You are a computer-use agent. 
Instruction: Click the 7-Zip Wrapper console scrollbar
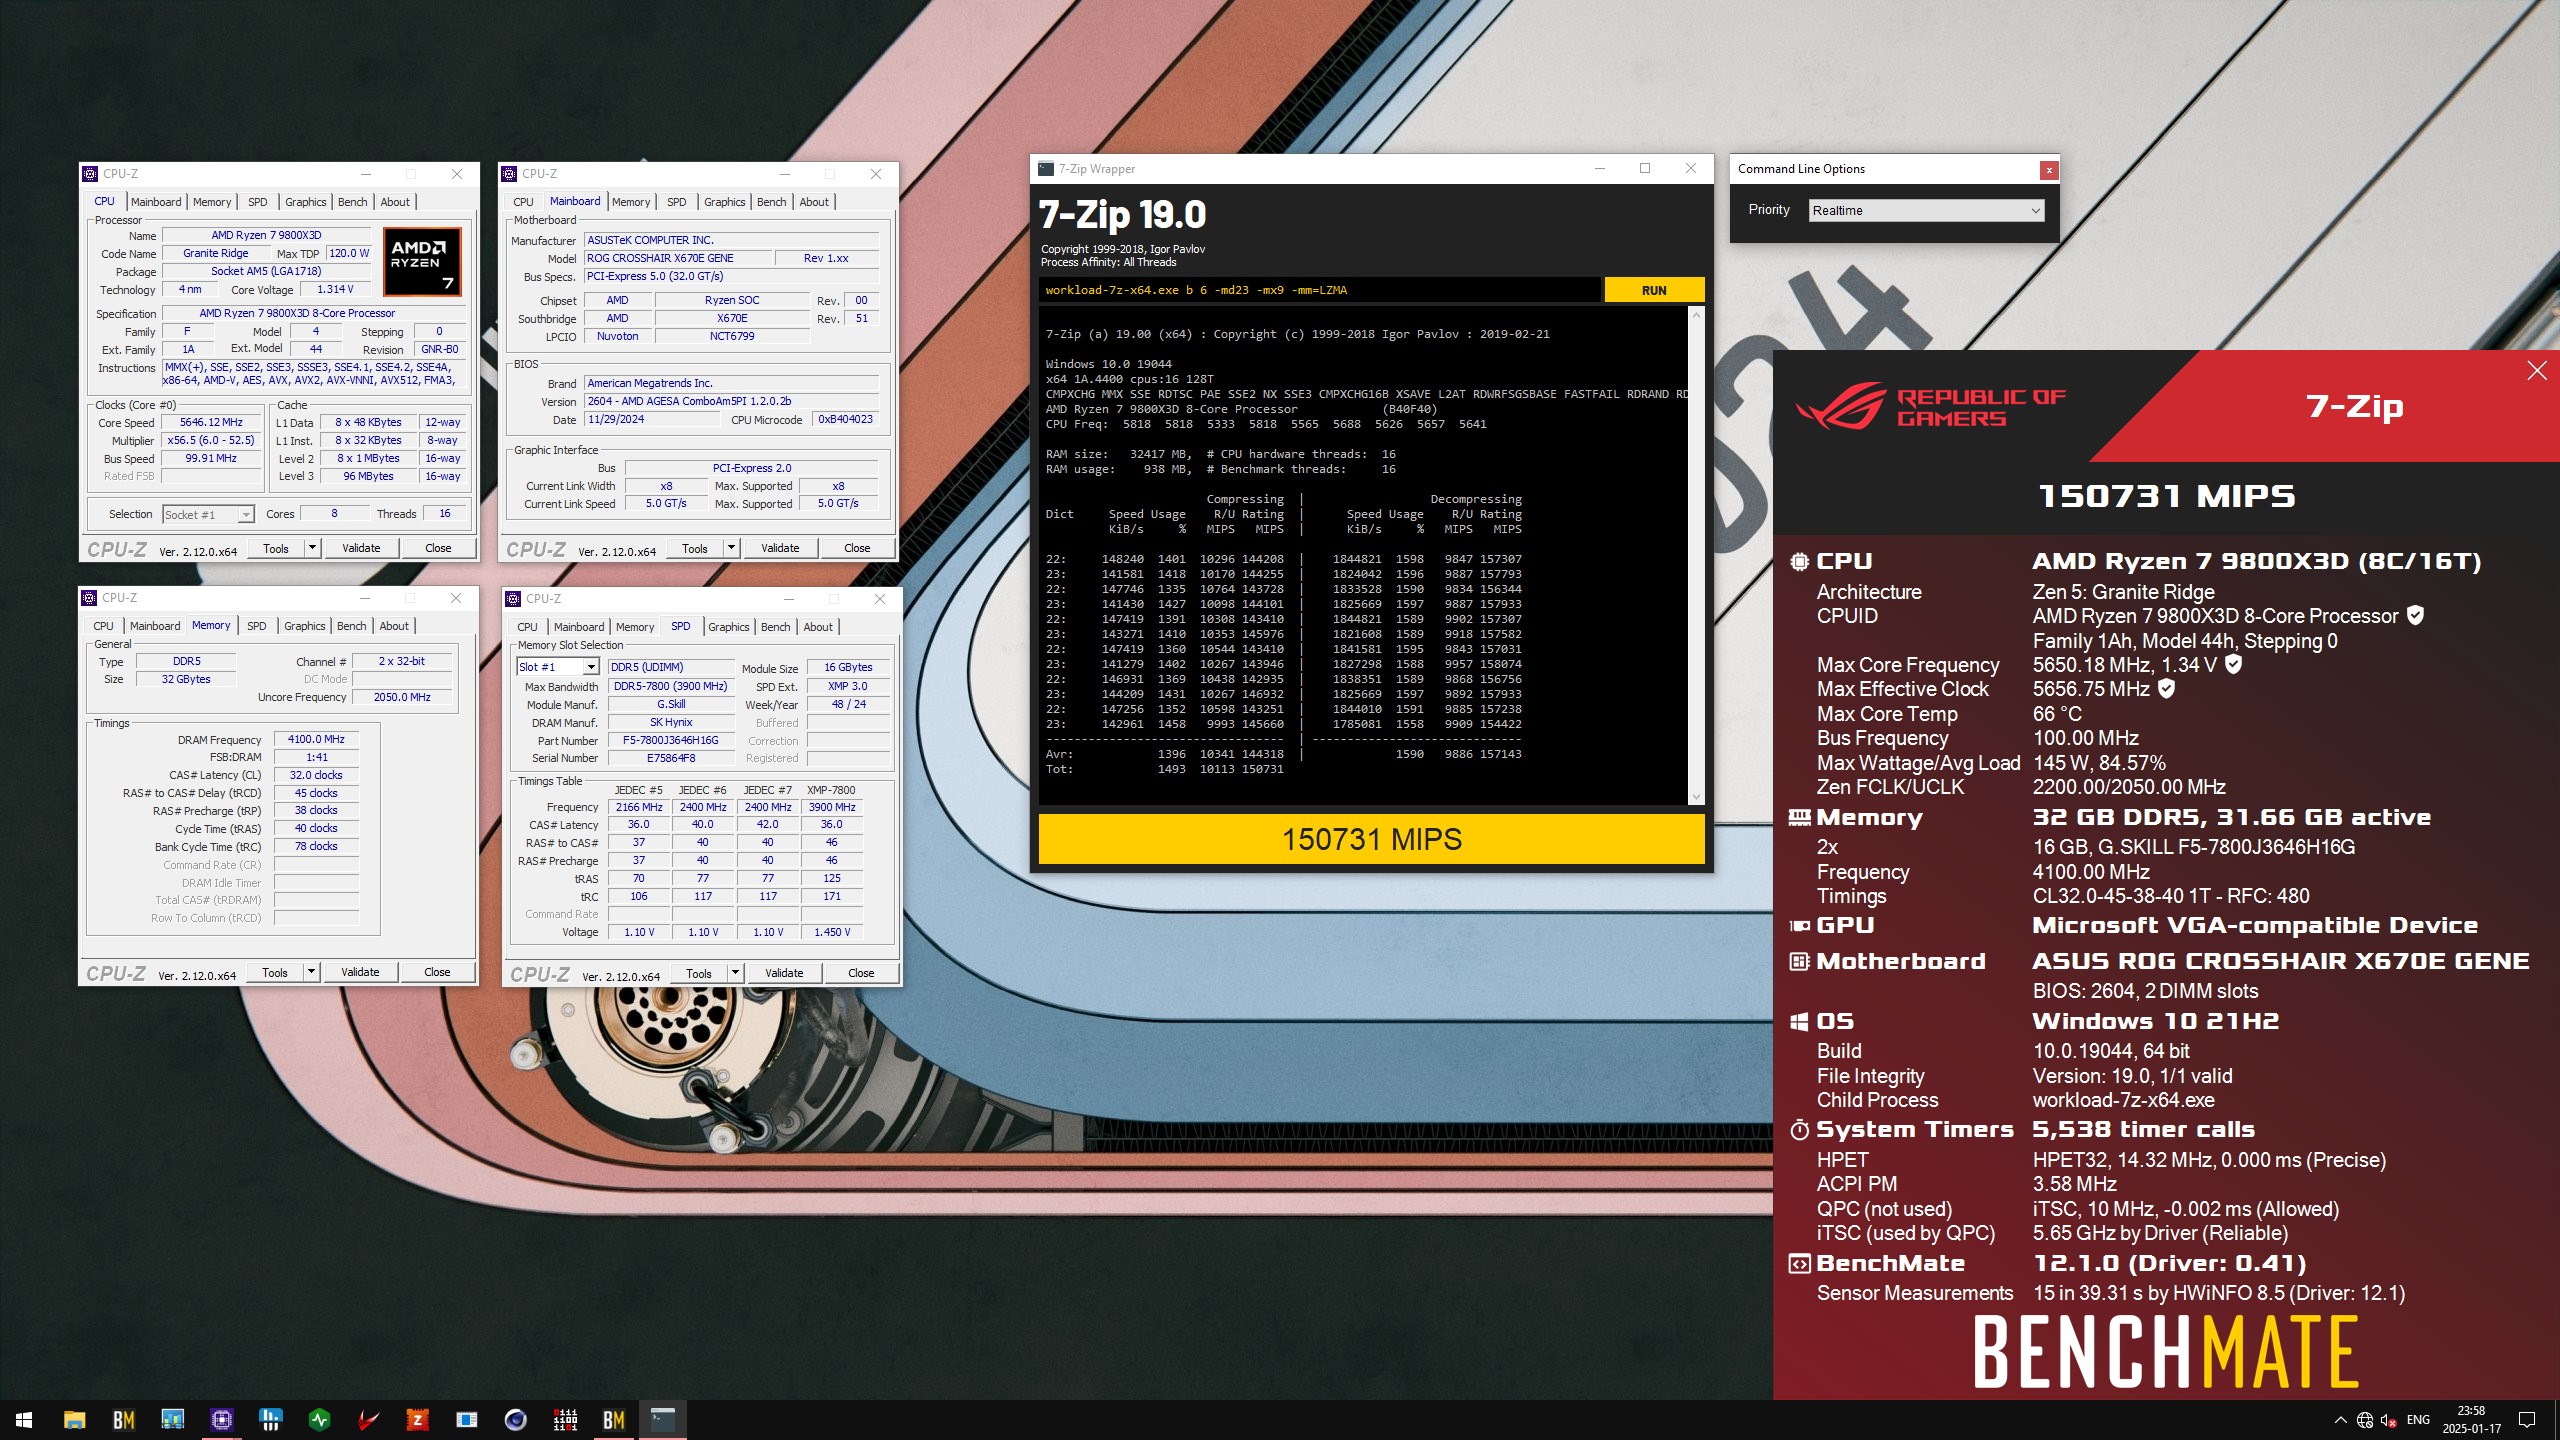click(x=1696, y=555)
